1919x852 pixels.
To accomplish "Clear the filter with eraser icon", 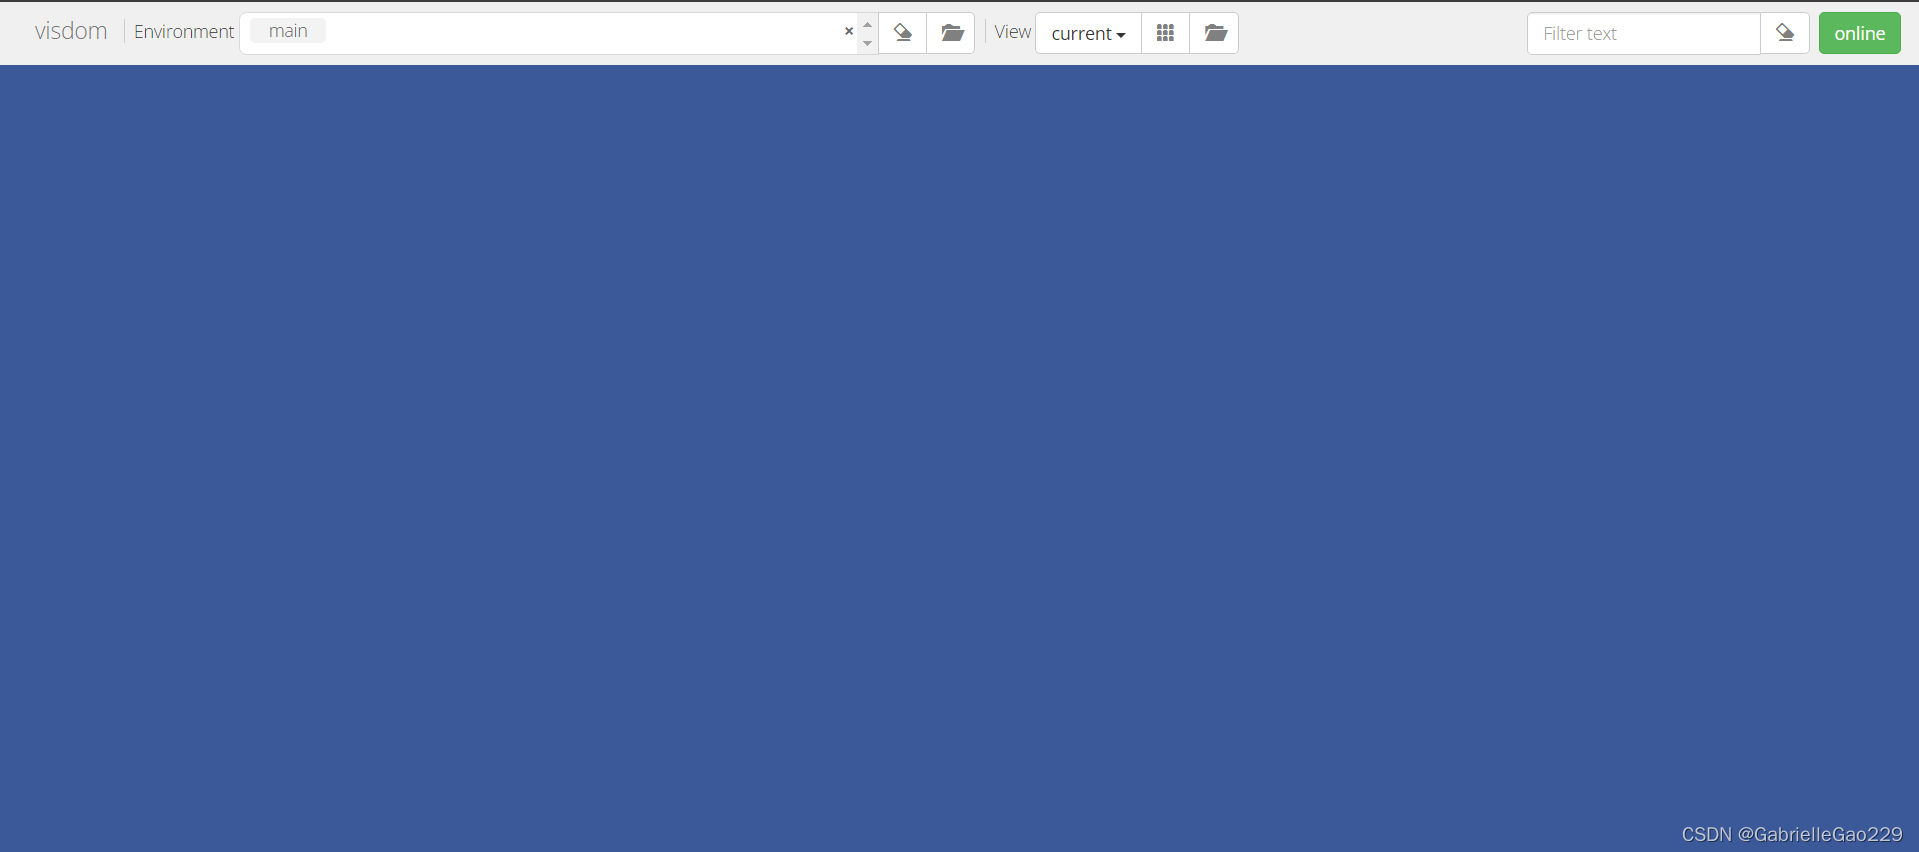I will click(x=1785, y=33).
